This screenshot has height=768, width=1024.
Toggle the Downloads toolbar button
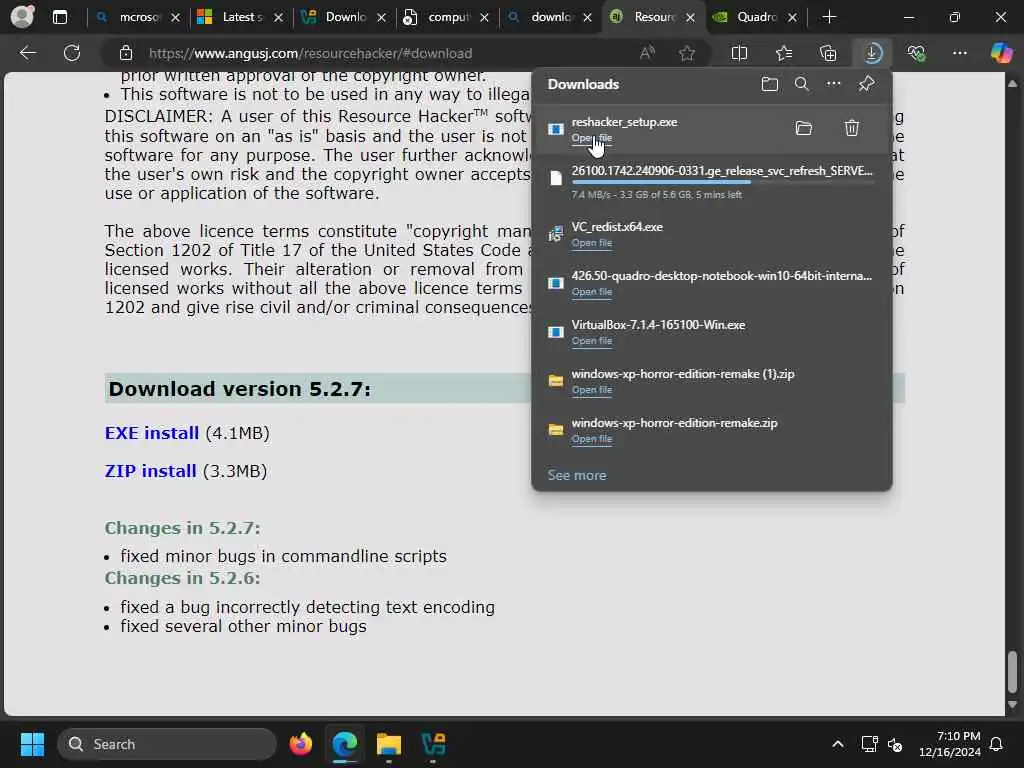[872, 53]
